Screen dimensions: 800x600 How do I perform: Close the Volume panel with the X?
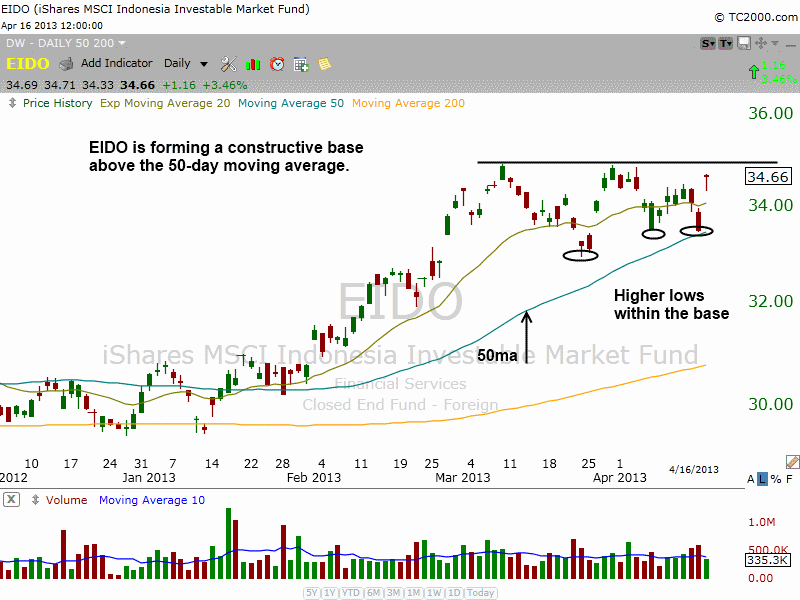(x=12, y=500)
